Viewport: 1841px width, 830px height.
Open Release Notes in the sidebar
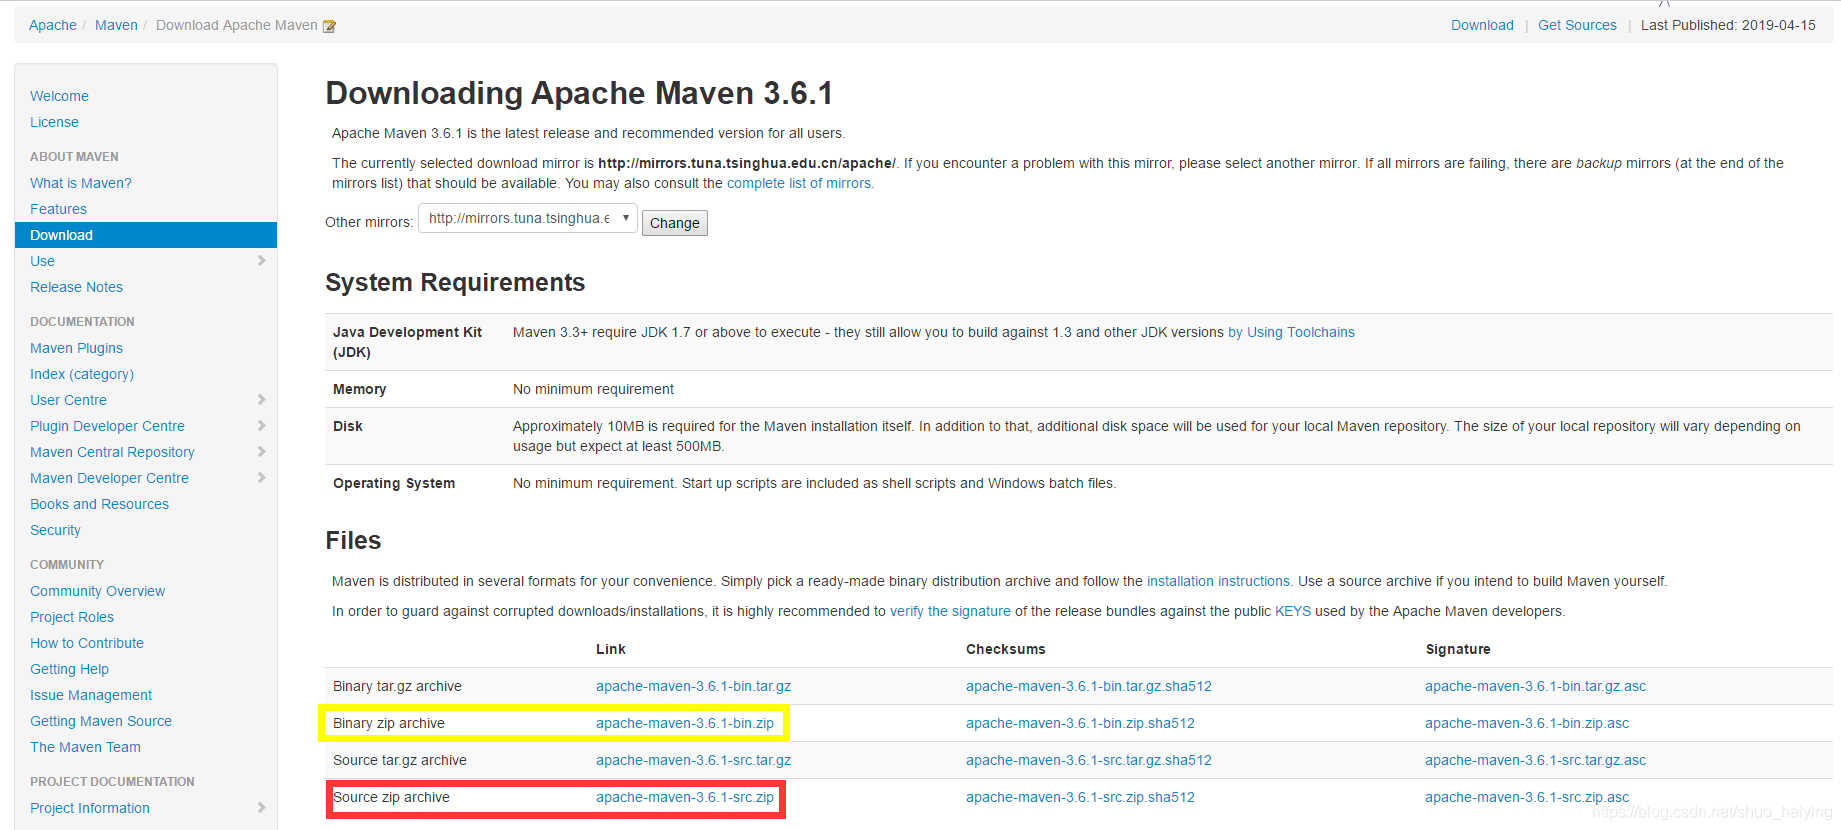(76, 287)
